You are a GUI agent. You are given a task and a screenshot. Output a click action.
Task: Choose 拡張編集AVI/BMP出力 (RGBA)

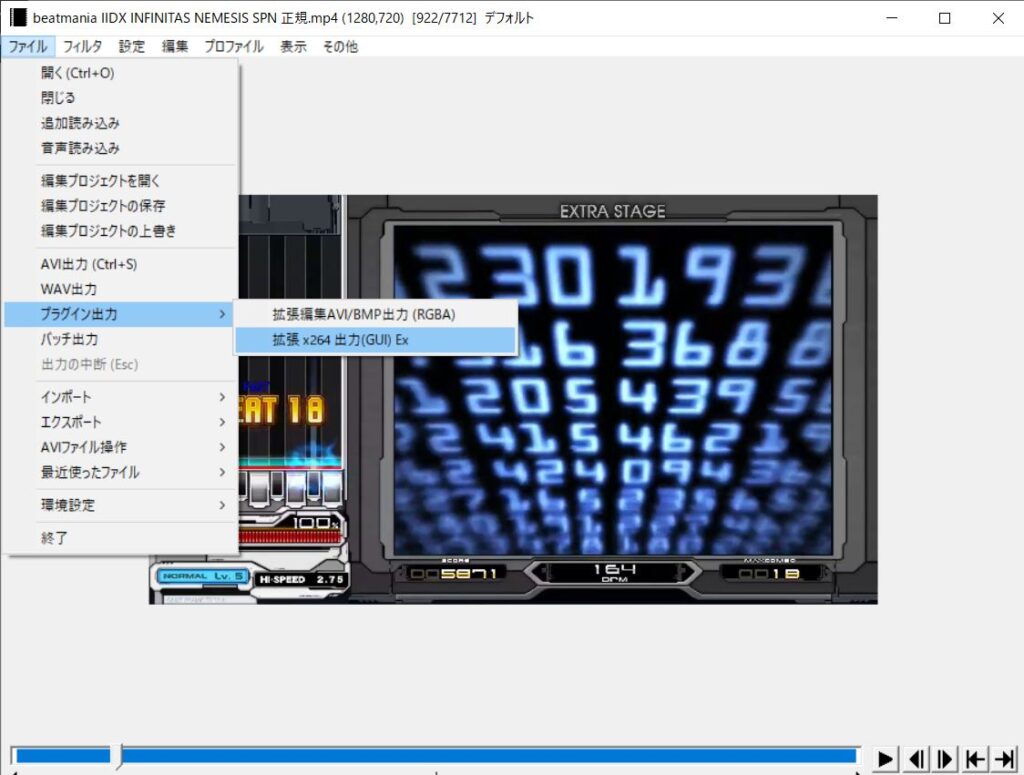click(376, 315)
